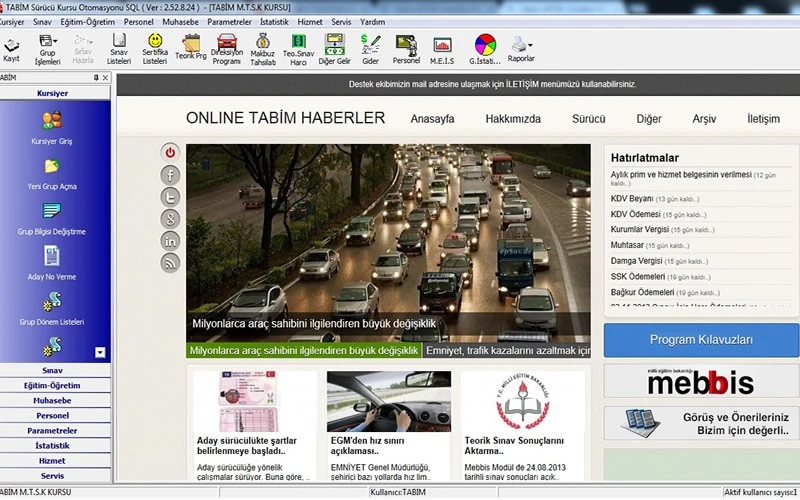Toggle the TABİM panel pin icon
800x500 pixels.
click(x=96, y=78)
